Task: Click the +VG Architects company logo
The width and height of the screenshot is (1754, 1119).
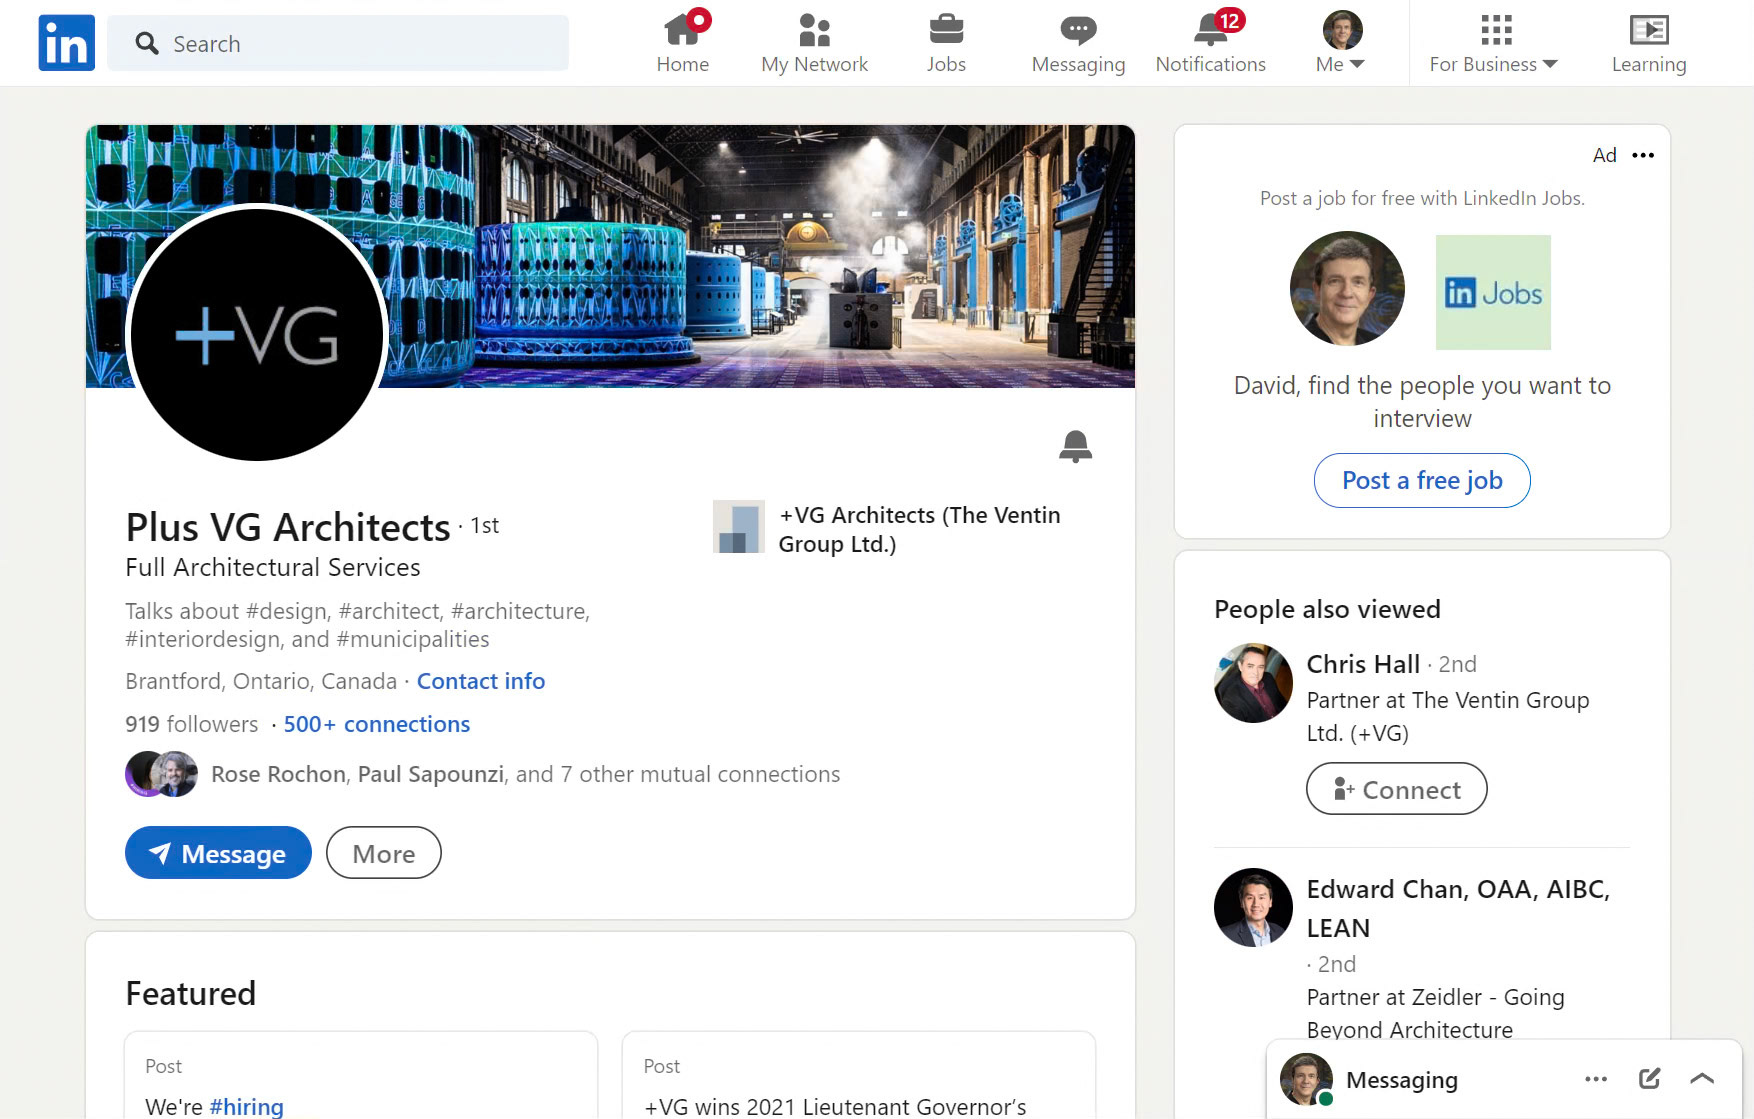Action: [x=738, y=526]
